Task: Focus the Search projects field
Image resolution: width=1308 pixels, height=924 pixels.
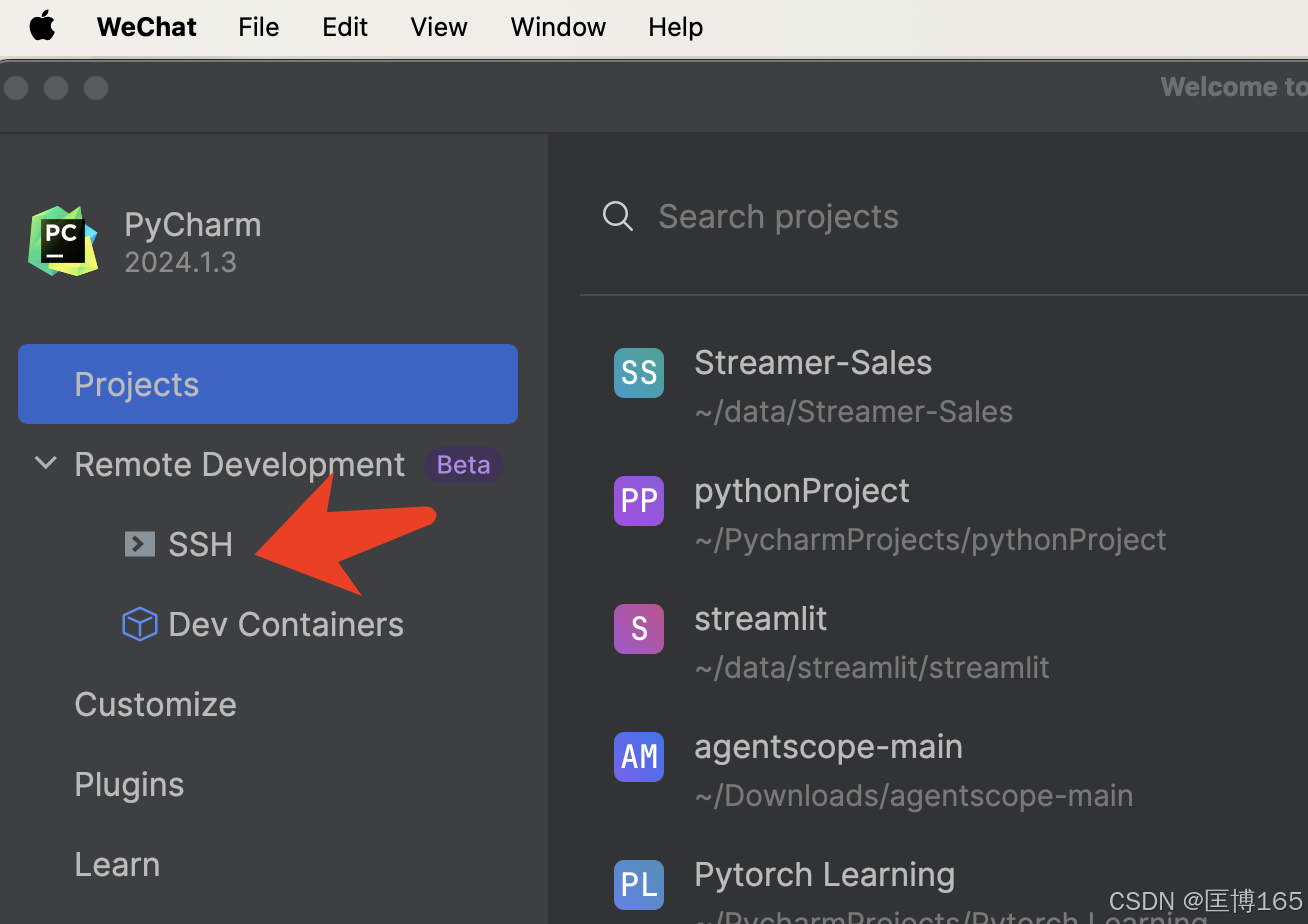Action: click(779, 216)
